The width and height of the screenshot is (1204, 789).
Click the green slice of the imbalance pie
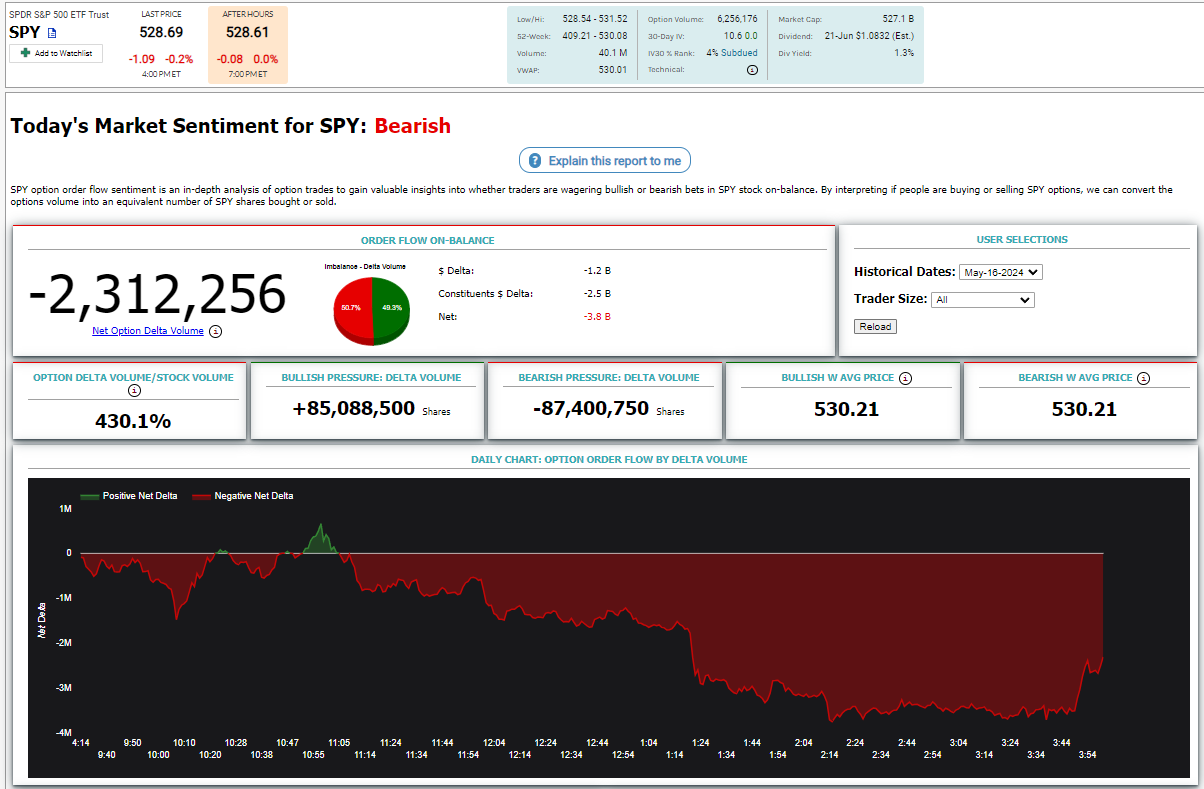coord(389,309)
